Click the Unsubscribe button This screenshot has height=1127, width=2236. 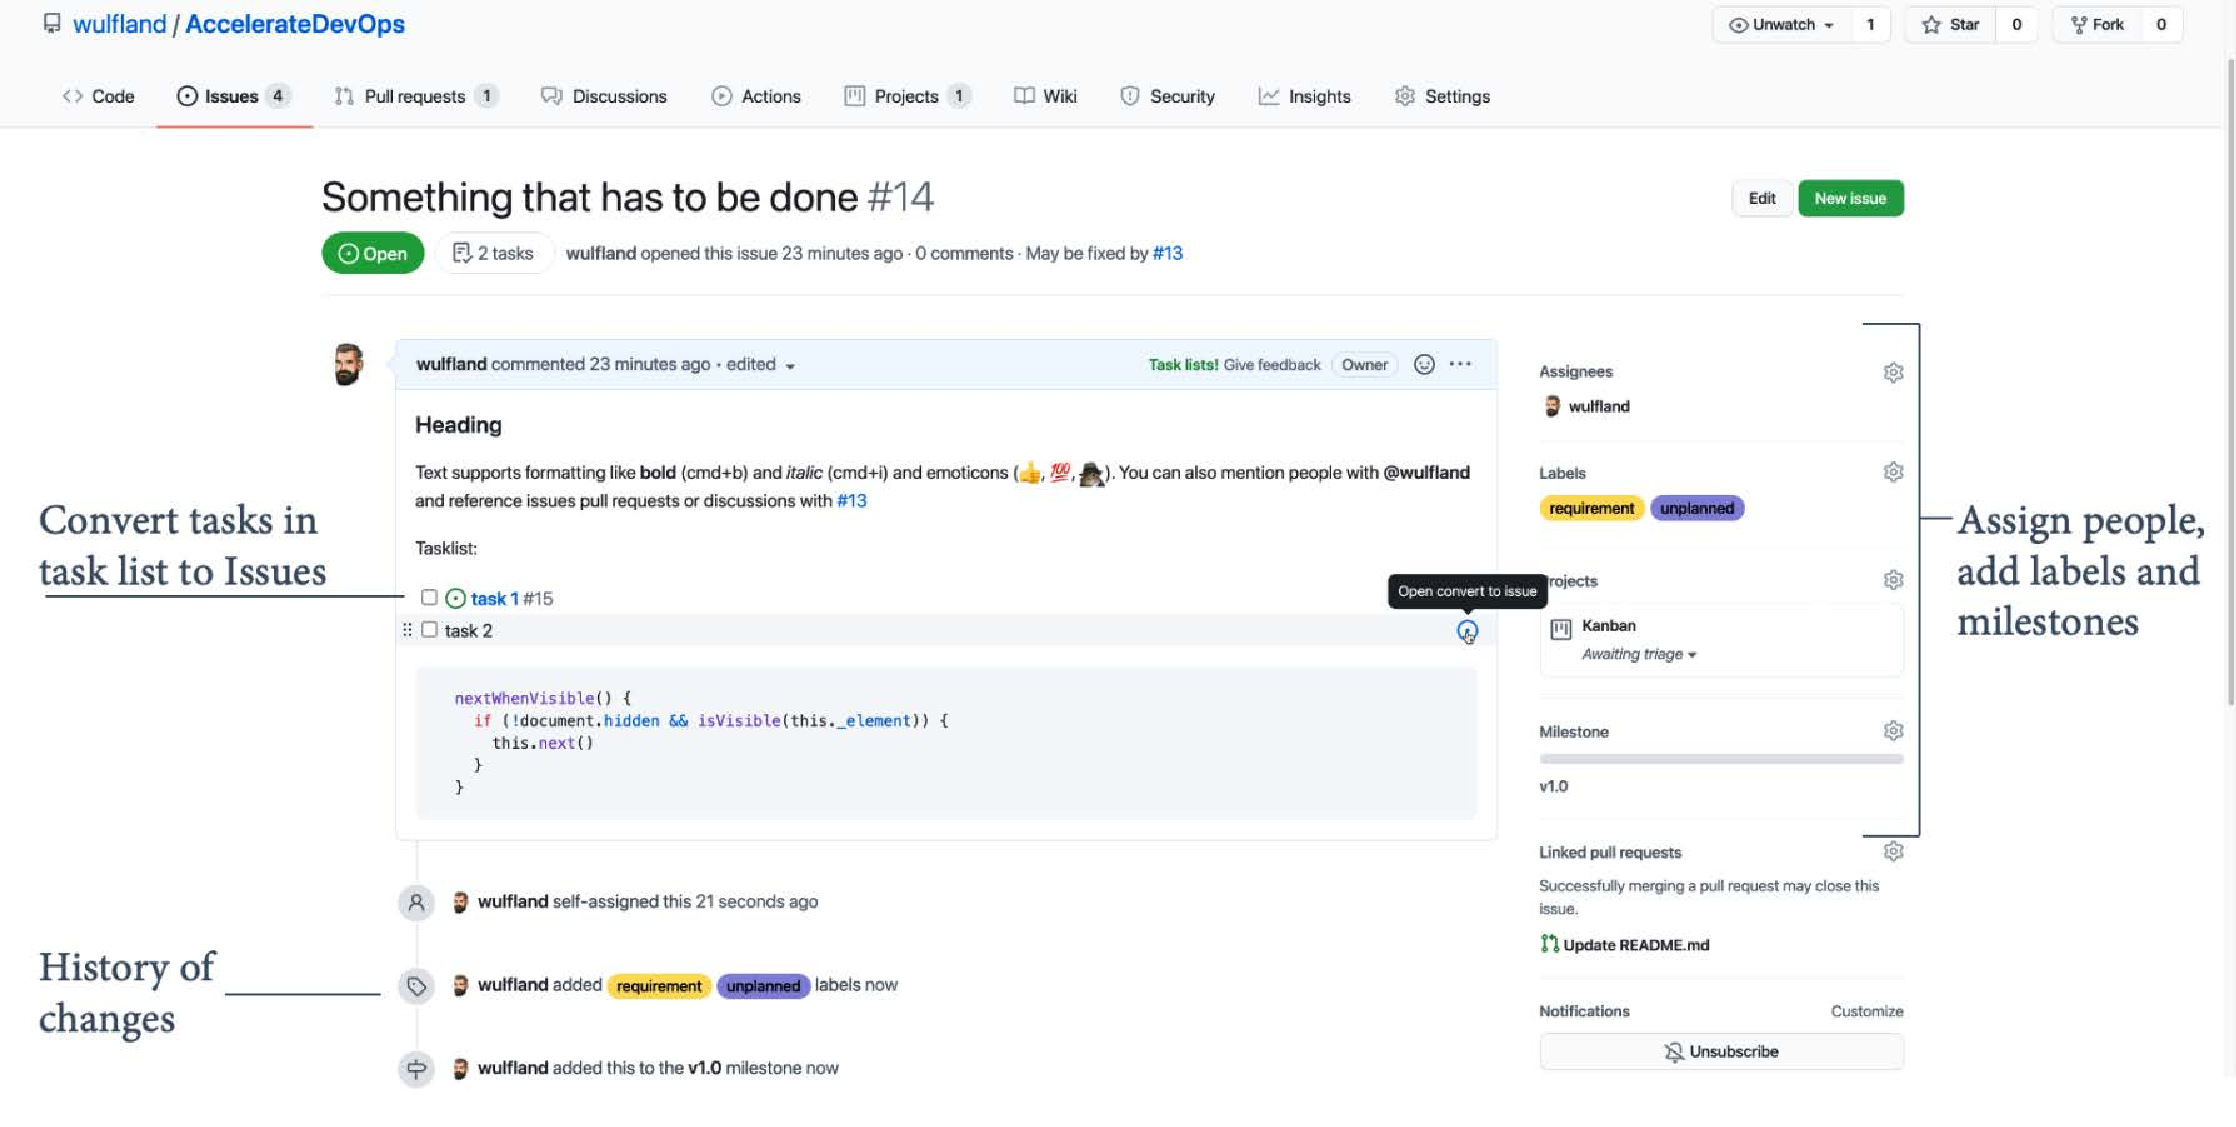click(1721, 1052)
